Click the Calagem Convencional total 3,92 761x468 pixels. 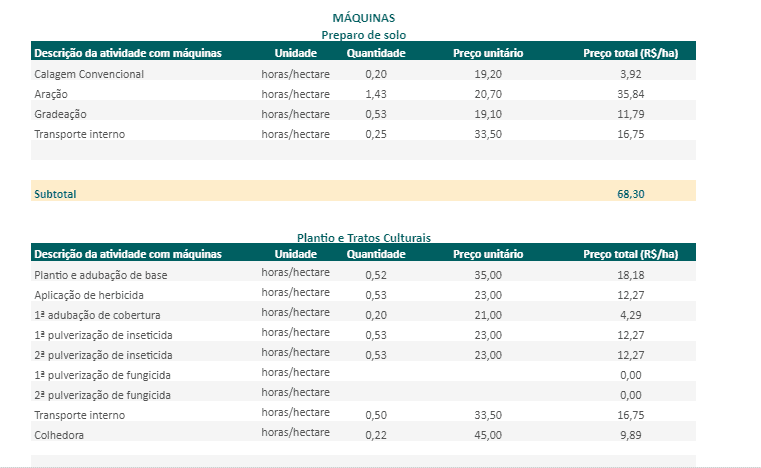click(630, 74)
